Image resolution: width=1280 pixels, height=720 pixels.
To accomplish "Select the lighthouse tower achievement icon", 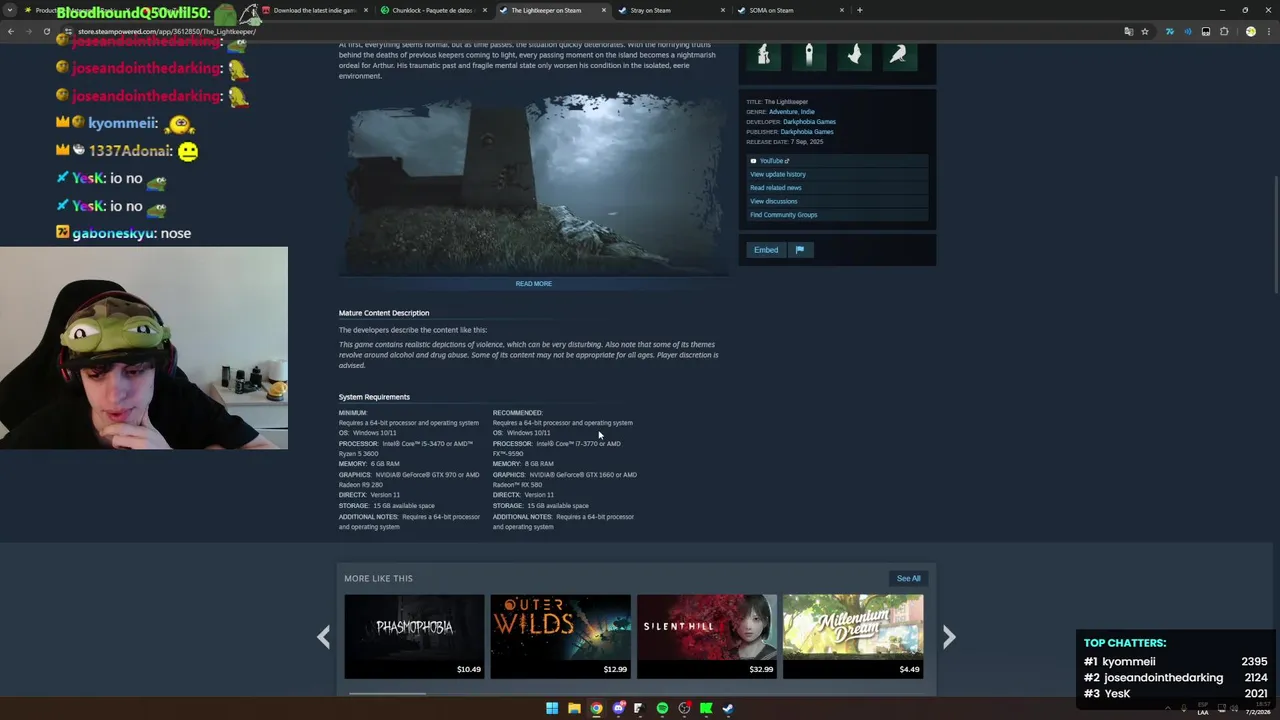I will click(809, 55).
